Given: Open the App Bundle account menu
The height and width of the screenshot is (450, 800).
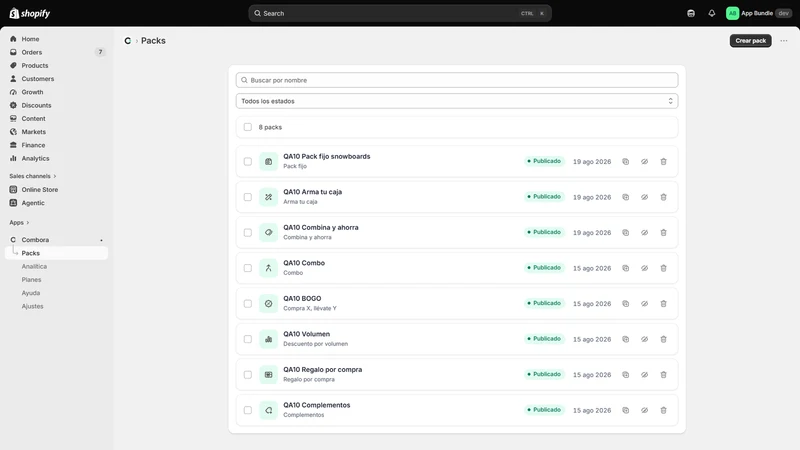Looking at the screenshot, I should pos(759,13).
